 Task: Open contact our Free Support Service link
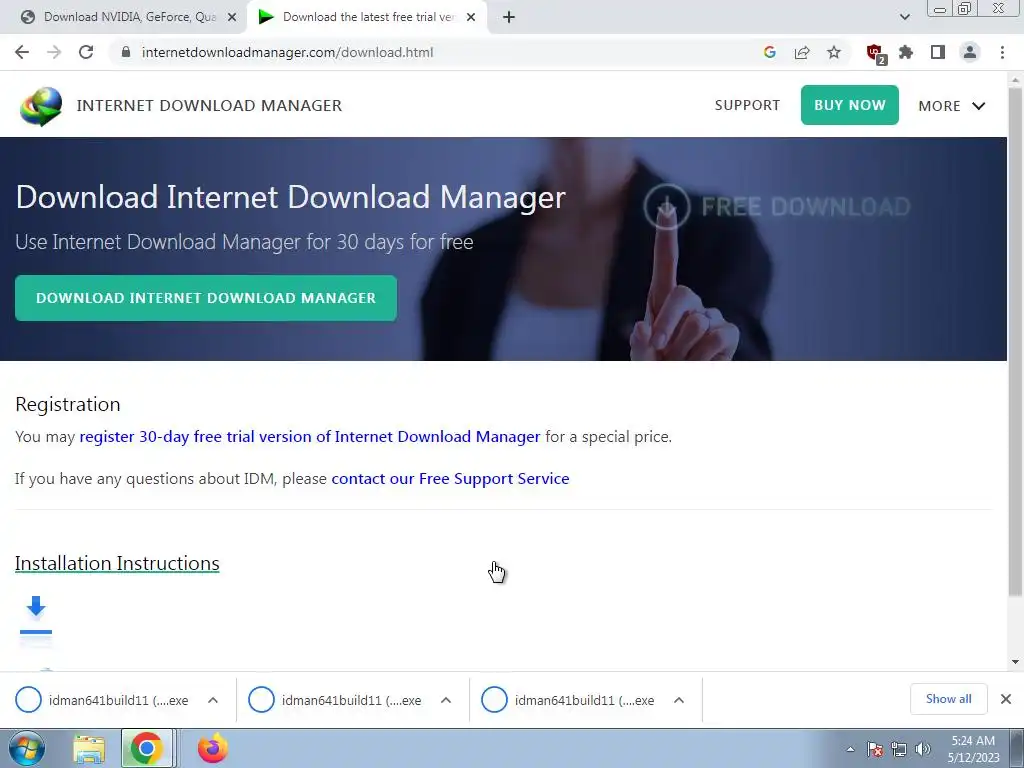[x=451, y=479]
